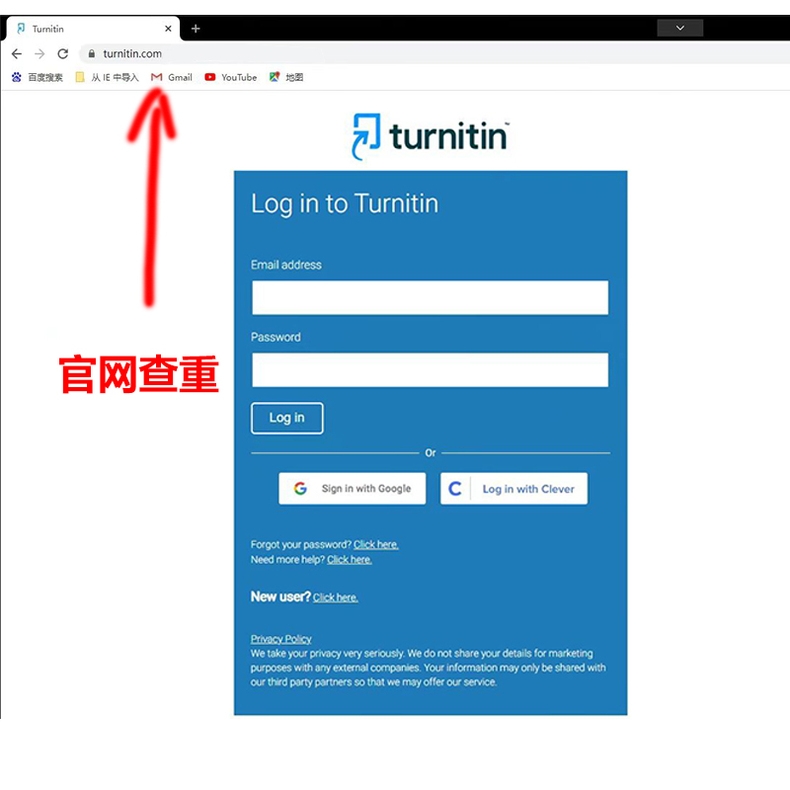Open a new browser tab
Screen dimensions: 790x790
(196, 29)
